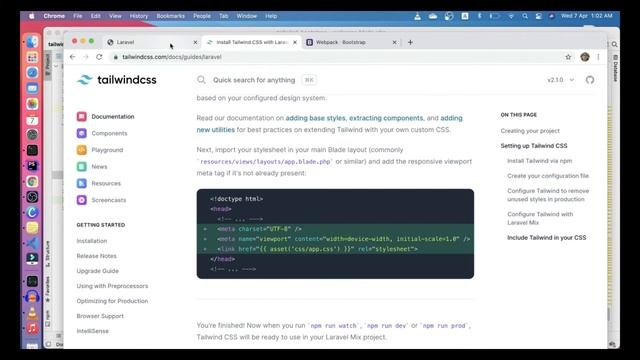640x360 pixels.
Task: Switch to the Laravel tab
Action: [x=152, y=42]
